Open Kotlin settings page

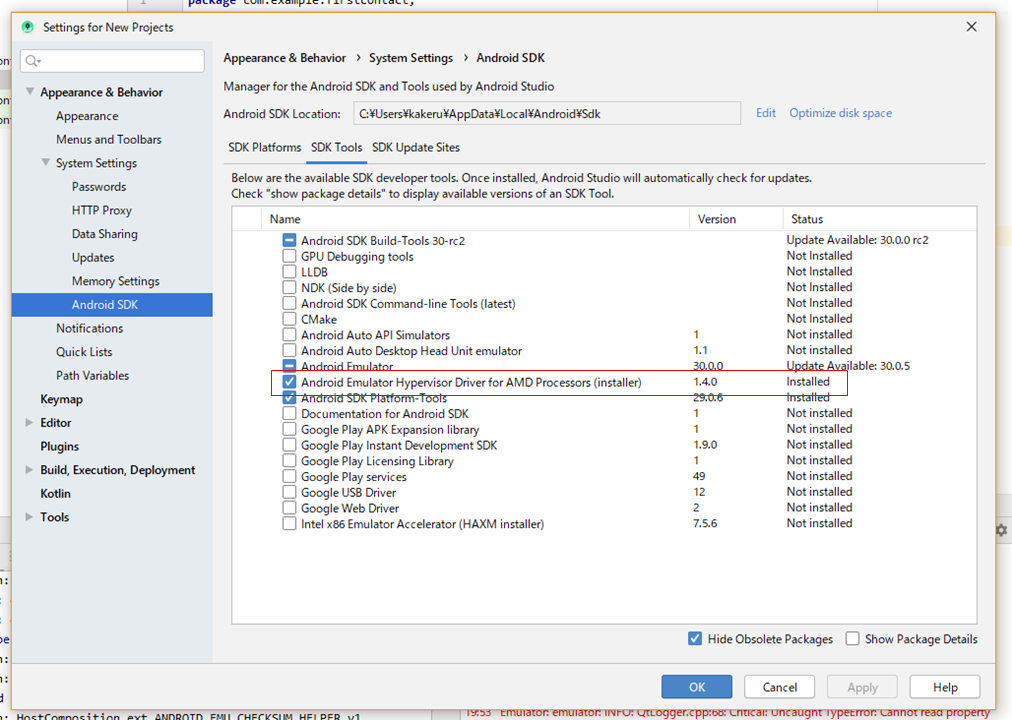tap(56, 494)
